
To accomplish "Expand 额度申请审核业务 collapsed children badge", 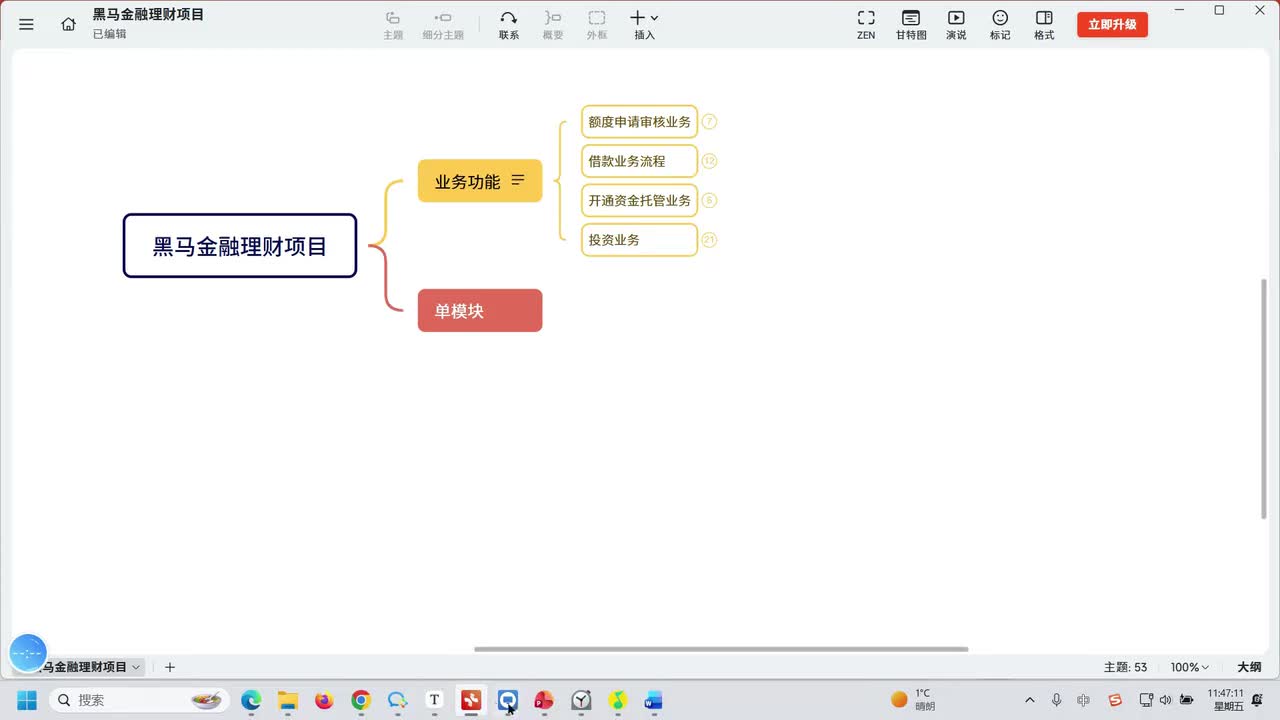I will point(709,122).
